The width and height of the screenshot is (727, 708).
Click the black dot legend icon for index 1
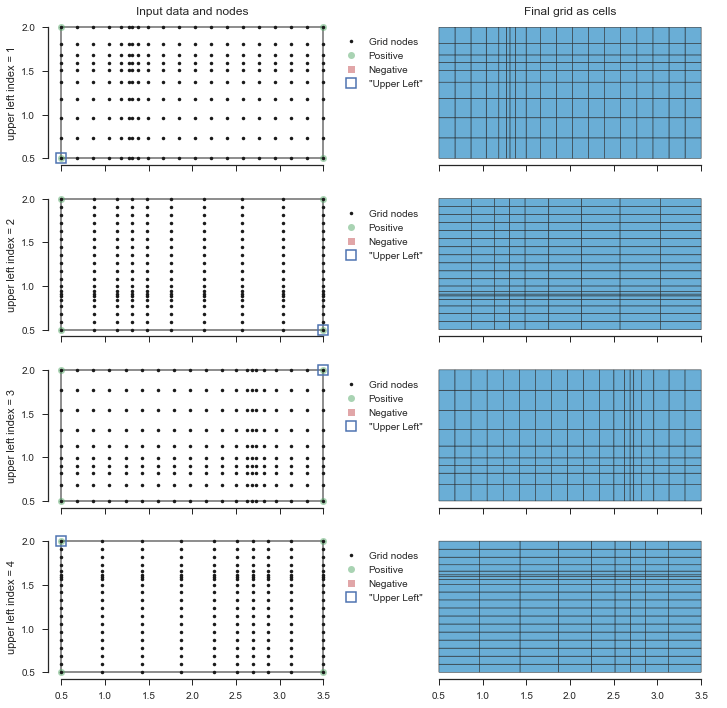pos(351,42)
